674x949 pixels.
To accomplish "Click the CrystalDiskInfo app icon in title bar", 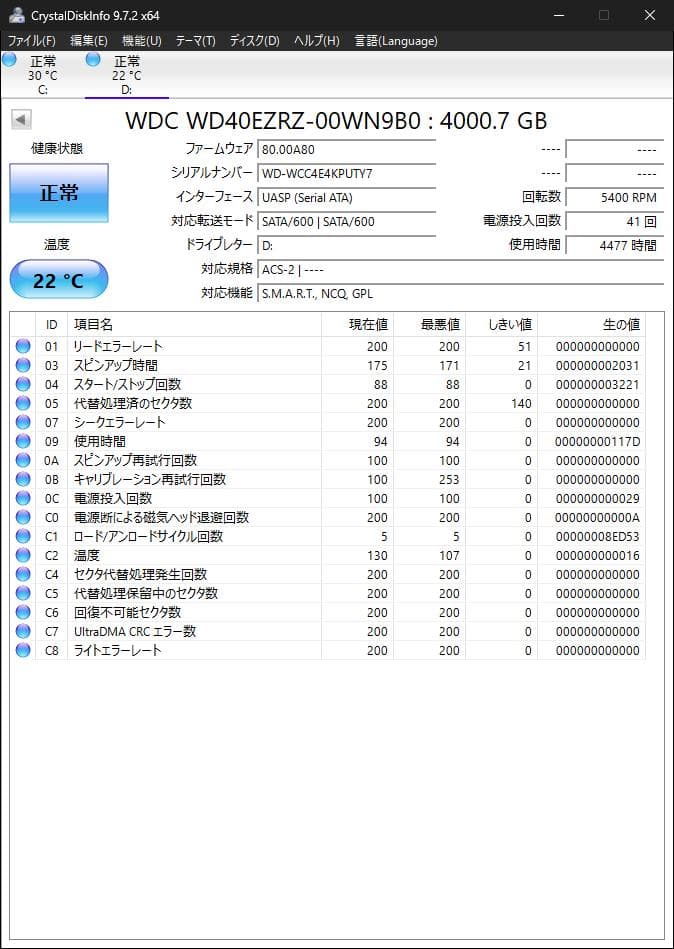I will 16,15.
